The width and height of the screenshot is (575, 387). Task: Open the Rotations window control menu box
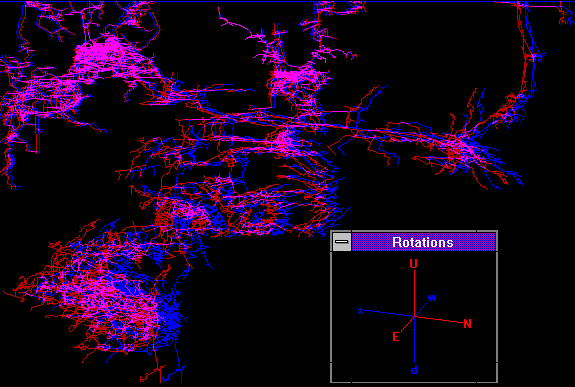coord(342,242)
